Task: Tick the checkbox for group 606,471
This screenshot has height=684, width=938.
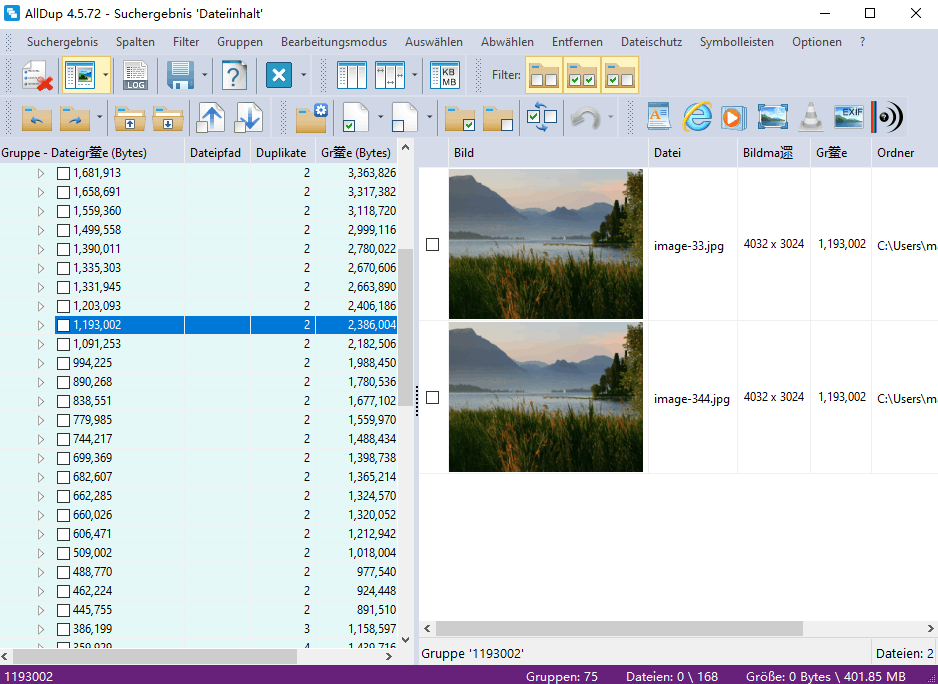Action: [63, 534]
